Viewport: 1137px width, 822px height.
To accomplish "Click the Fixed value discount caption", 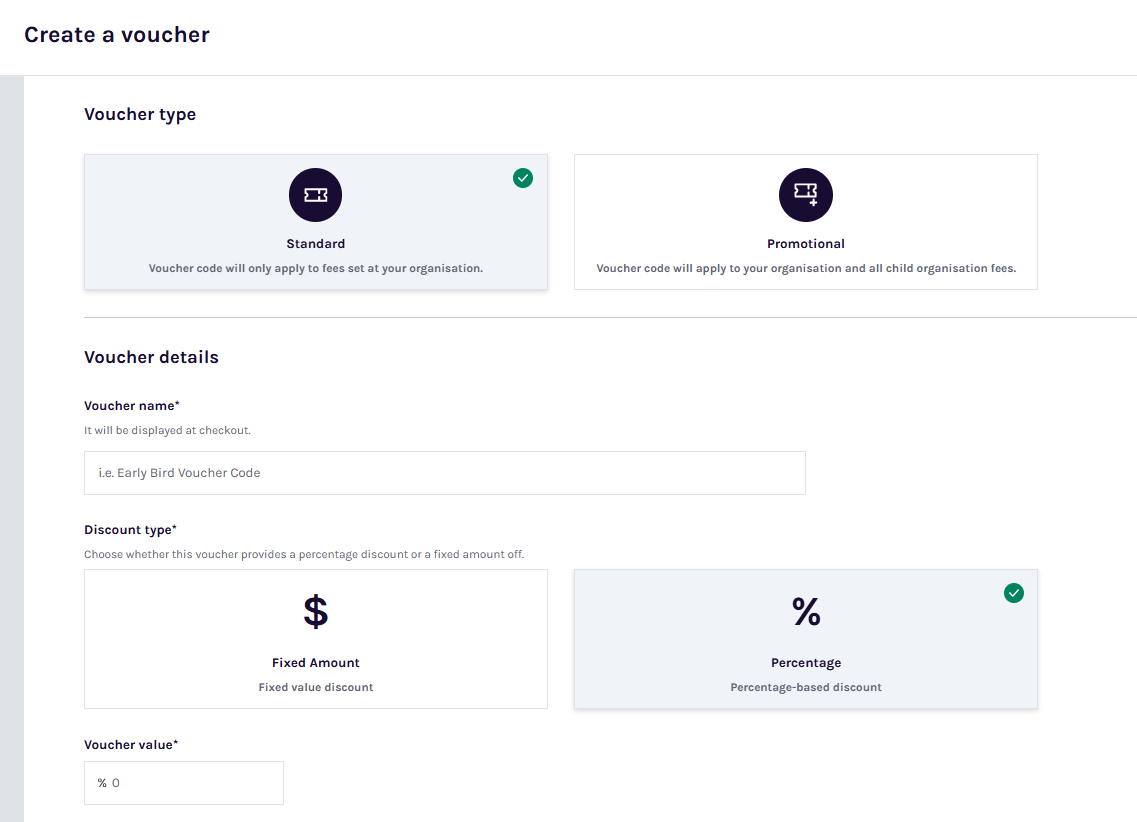I will point(315,687).
